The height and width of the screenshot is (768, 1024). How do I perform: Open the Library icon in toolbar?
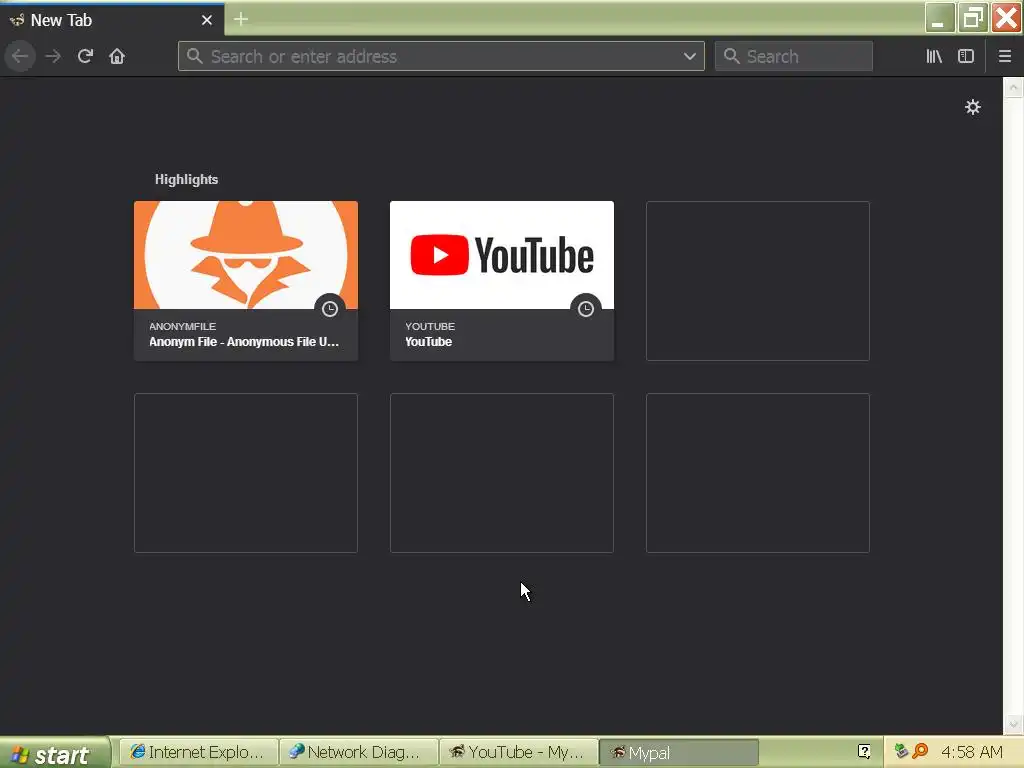(x=934, y=56)
